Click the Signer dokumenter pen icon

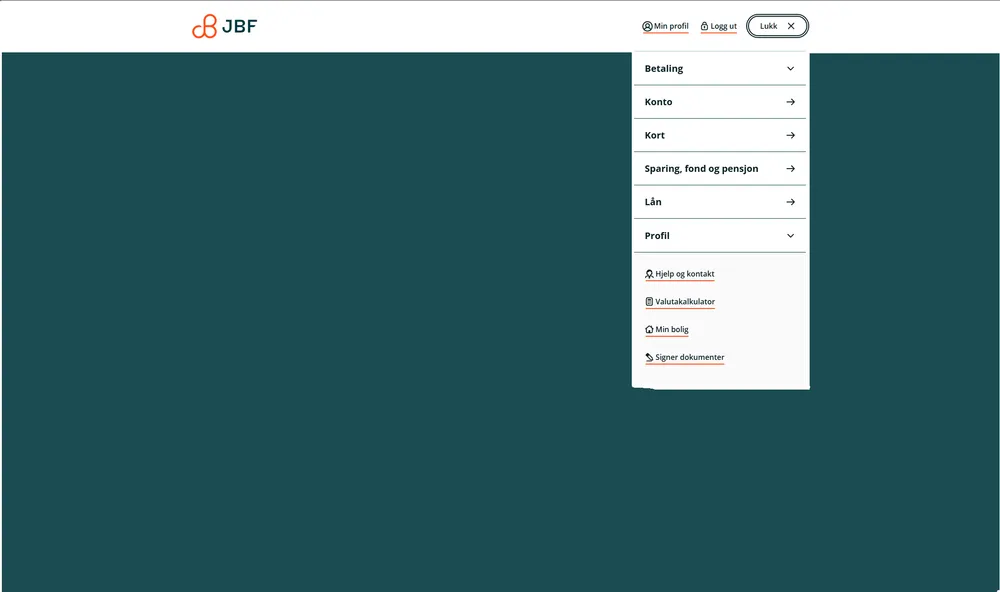[x=649, y=357]
